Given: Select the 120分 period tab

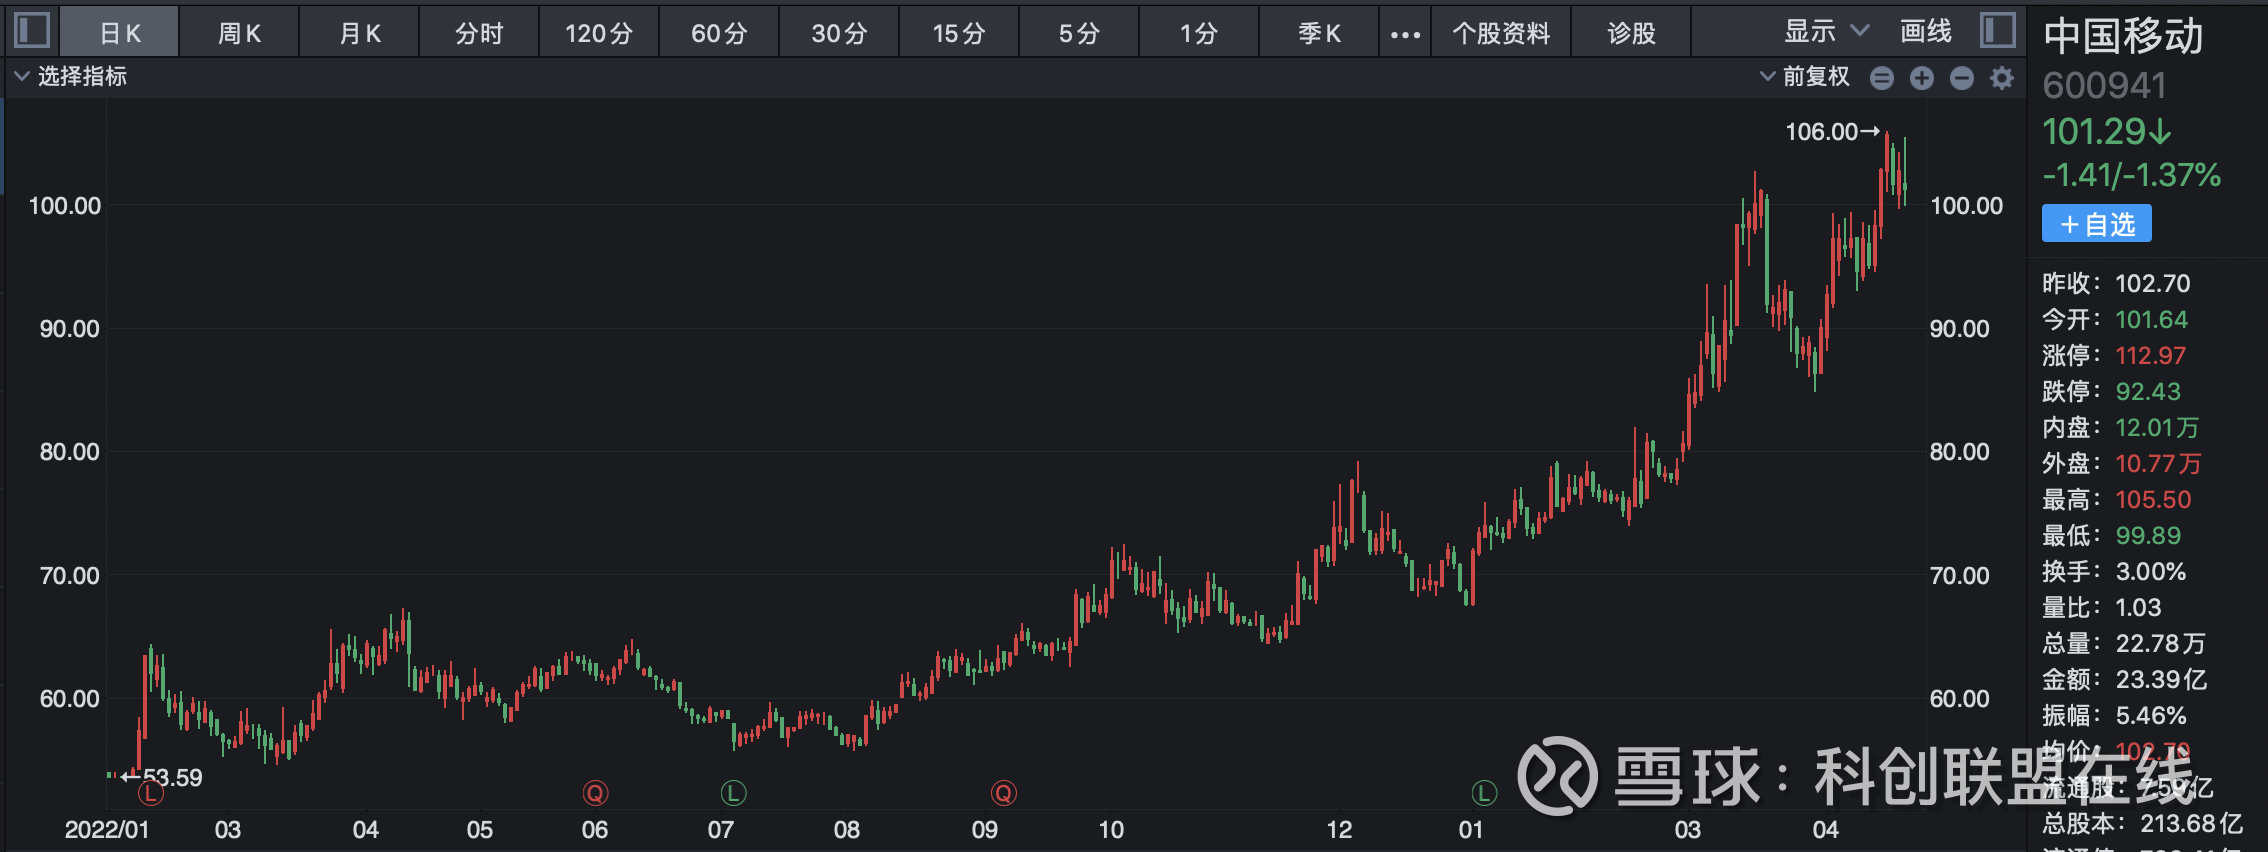Looking at the screenshot, I should click(x=599, y=33).
